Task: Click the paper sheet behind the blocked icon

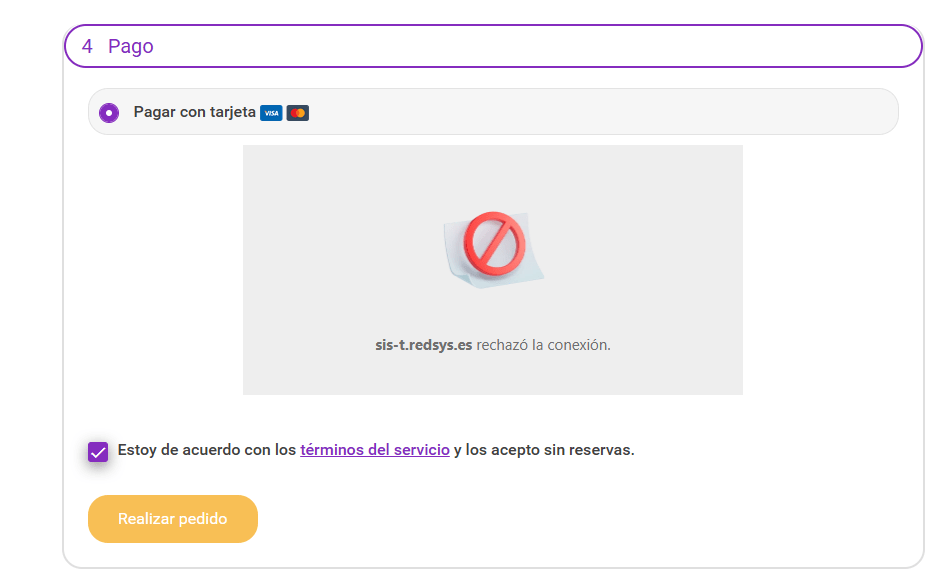Action: point(532,268)
